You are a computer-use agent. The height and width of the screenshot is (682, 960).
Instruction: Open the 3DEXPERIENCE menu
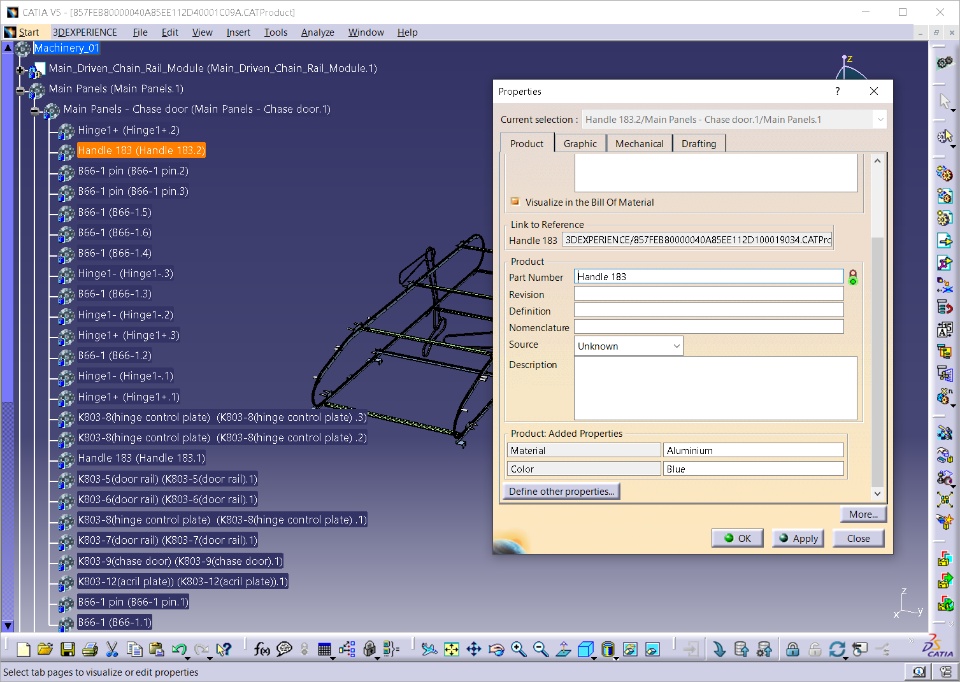tap(84, 32)
